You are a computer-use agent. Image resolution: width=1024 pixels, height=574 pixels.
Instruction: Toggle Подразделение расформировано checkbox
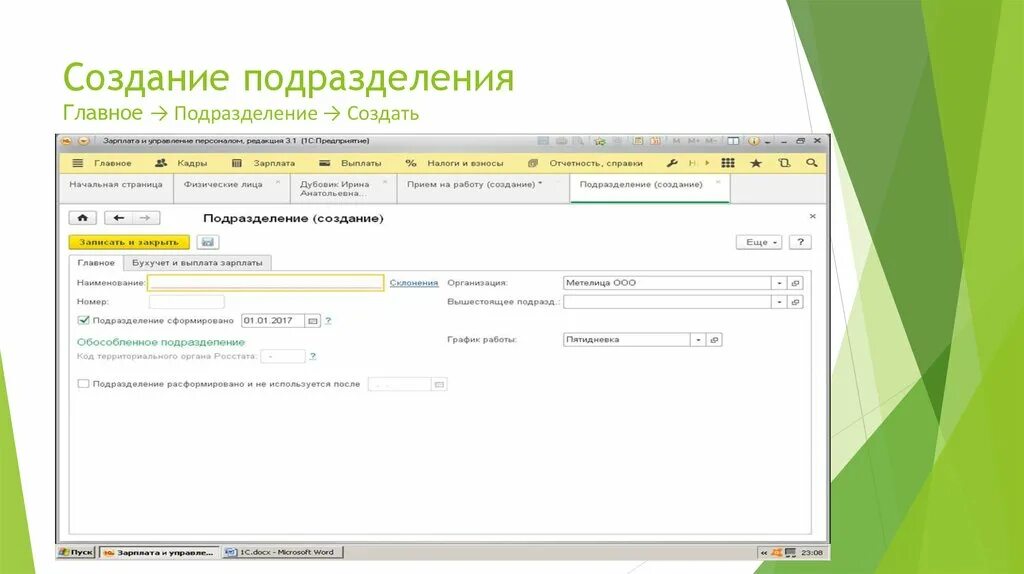83,384
